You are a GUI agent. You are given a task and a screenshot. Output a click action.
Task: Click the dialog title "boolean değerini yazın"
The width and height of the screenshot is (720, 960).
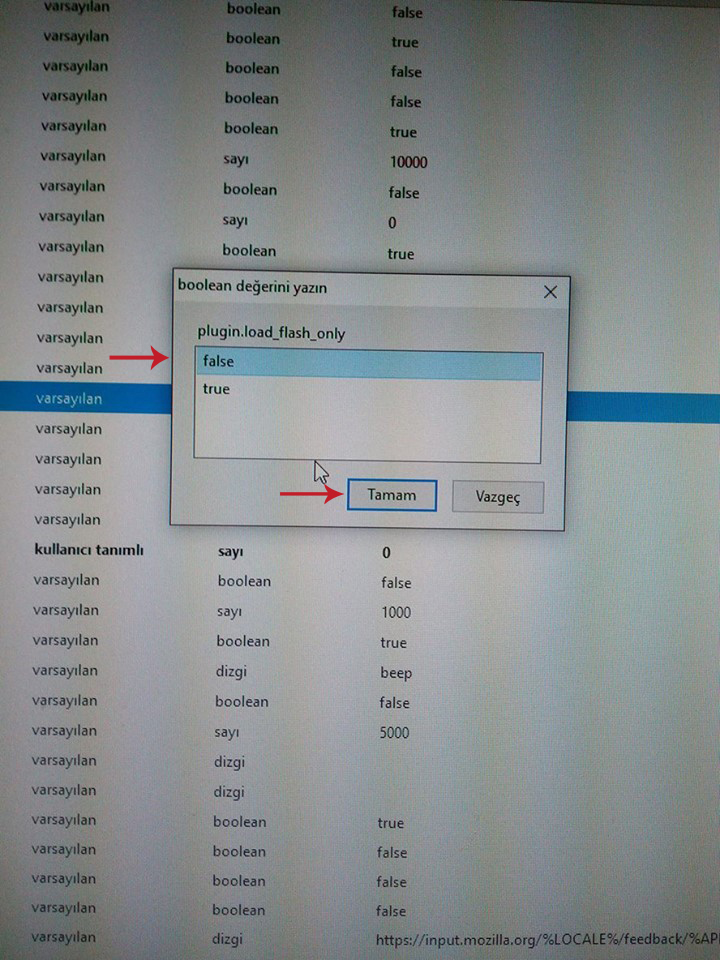coord(252,288)
